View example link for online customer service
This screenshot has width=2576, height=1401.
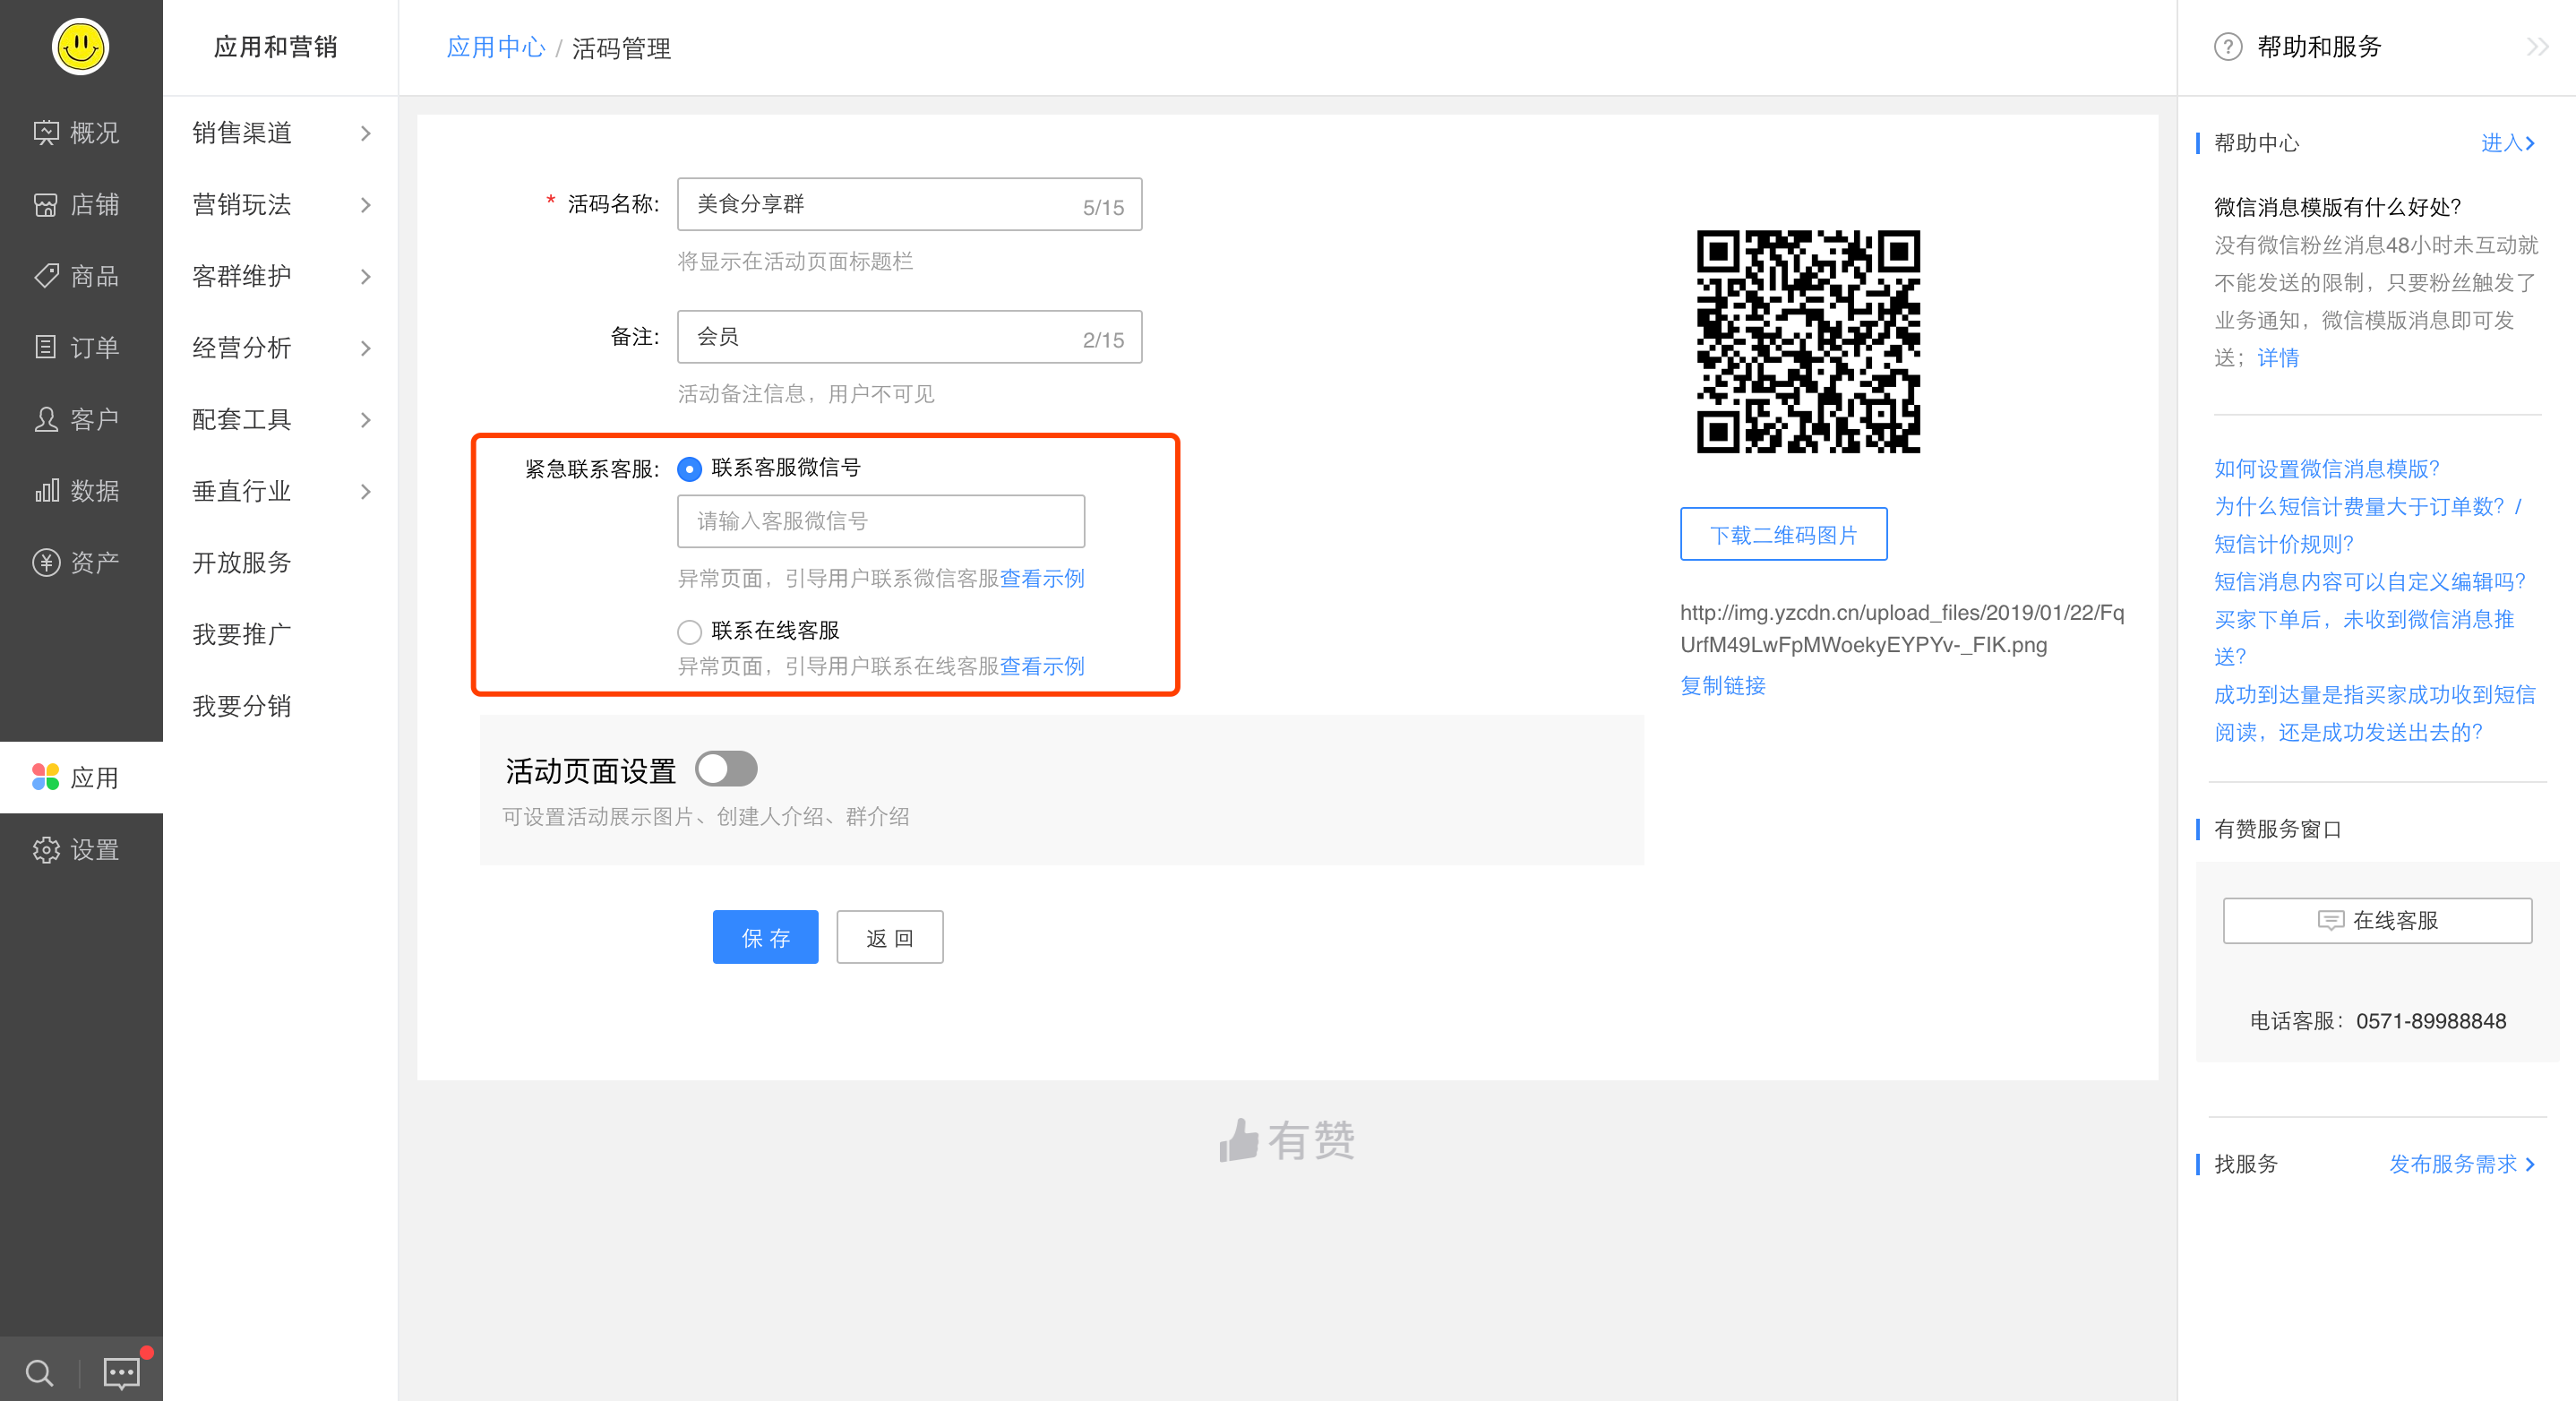pyautogui.click(x=1041, y=666)
